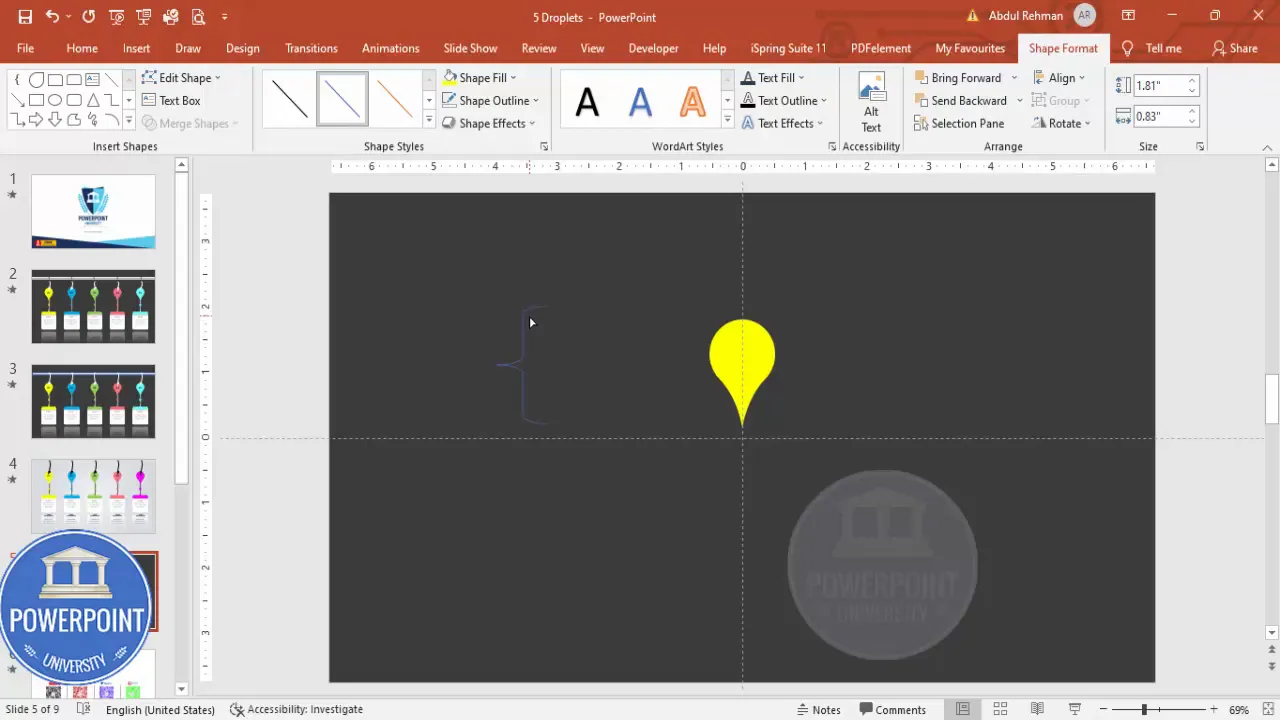Open the Text Fill dropdown
The width and height of the screenshot is (1280, 720).
click(773, 77)
